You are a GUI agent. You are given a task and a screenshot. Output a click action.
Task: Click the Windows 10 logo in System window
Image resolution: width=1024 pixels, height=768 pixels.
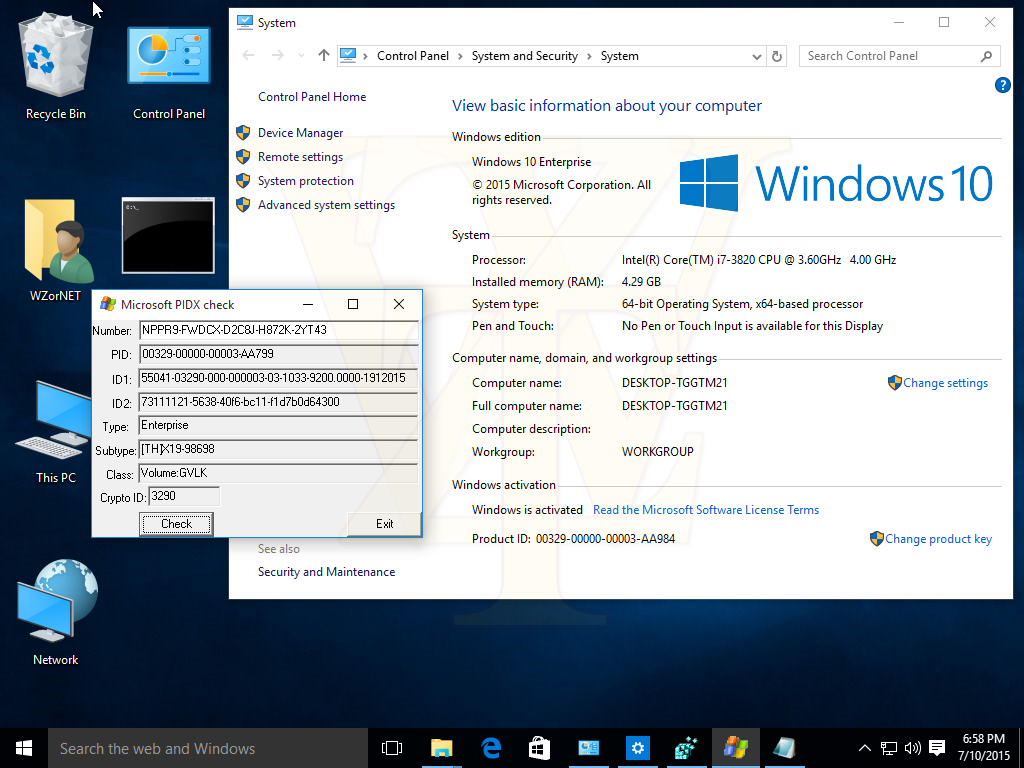point(836,184)
